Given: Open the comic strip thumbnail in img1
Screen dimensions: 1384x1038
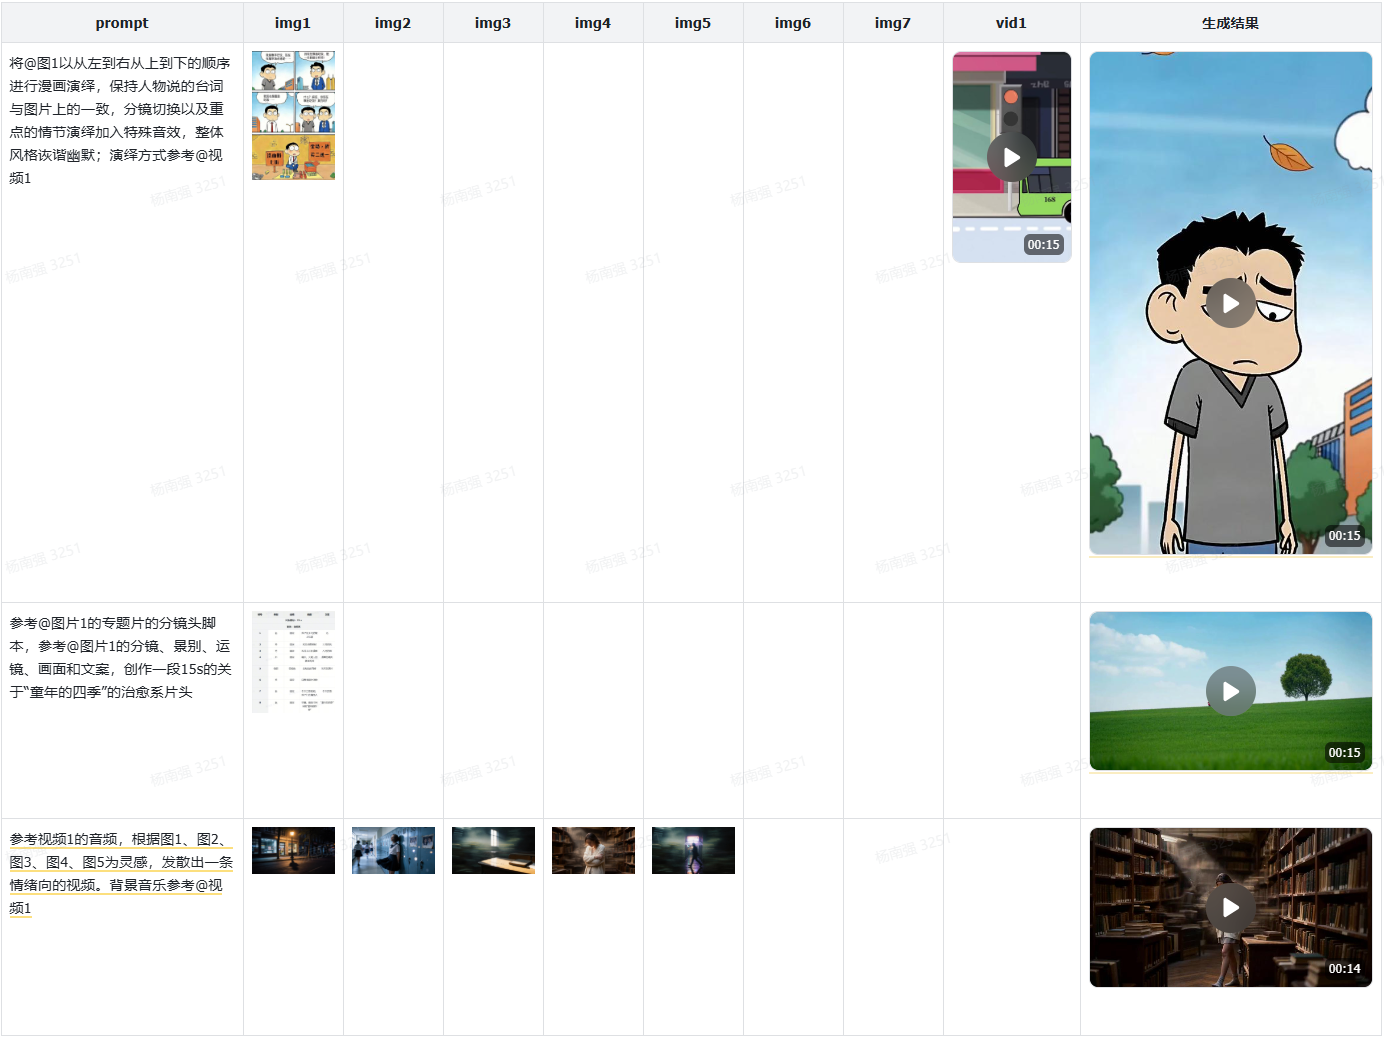Looking at the screenshot, I should coord(293,116).
